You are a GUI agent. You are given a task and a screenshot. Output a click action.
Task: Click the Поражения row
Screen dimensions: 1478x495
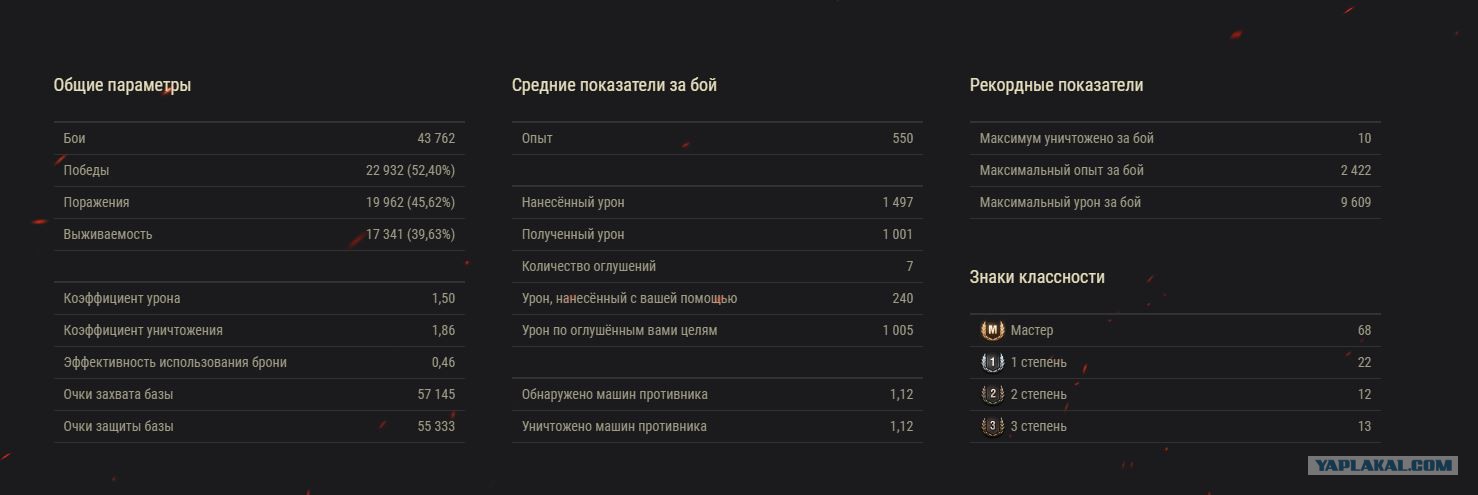pos(259,202)
